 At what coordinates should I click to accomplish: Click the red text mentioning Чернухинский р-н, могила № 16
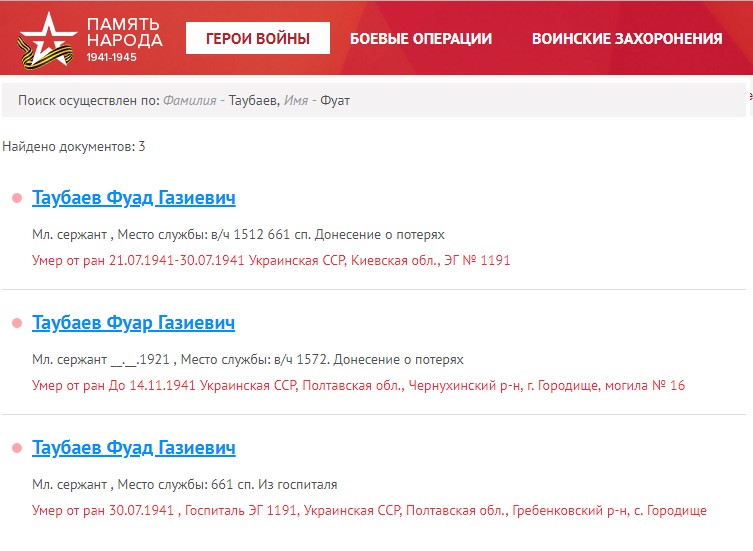[358, 385]
